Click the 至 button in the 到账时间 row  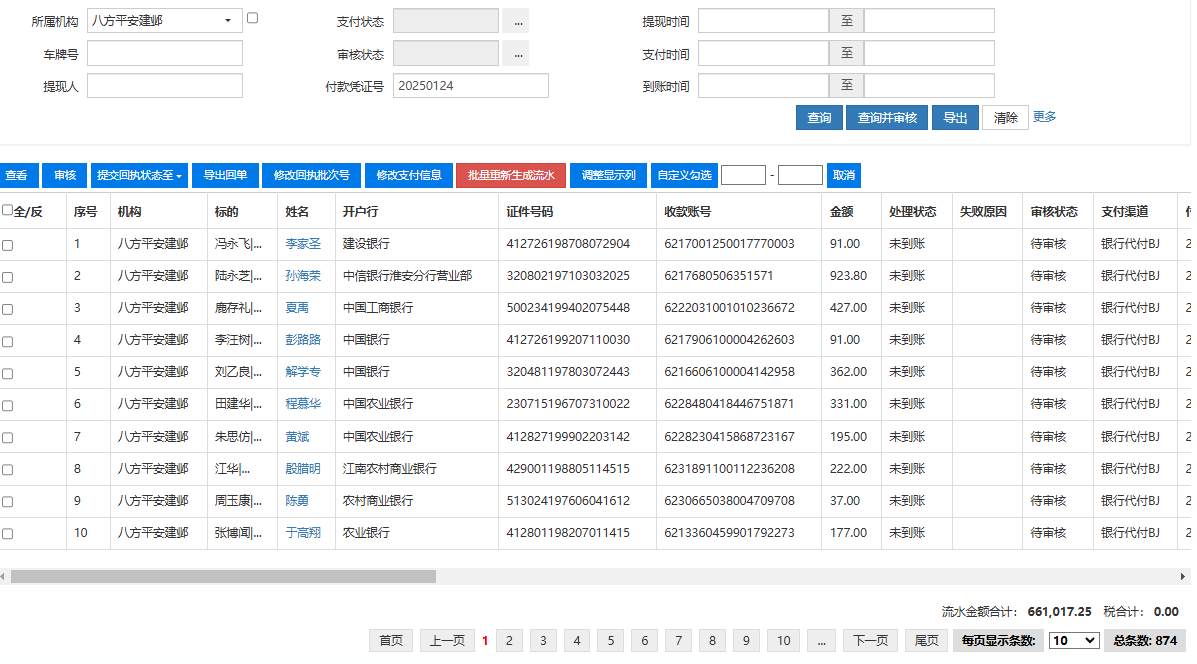846,86
